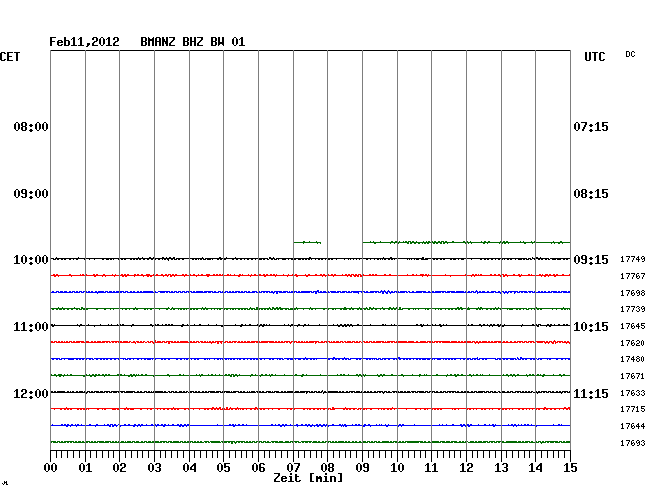Click minute tick label 03
650x494 pixels.
point(155,468)
